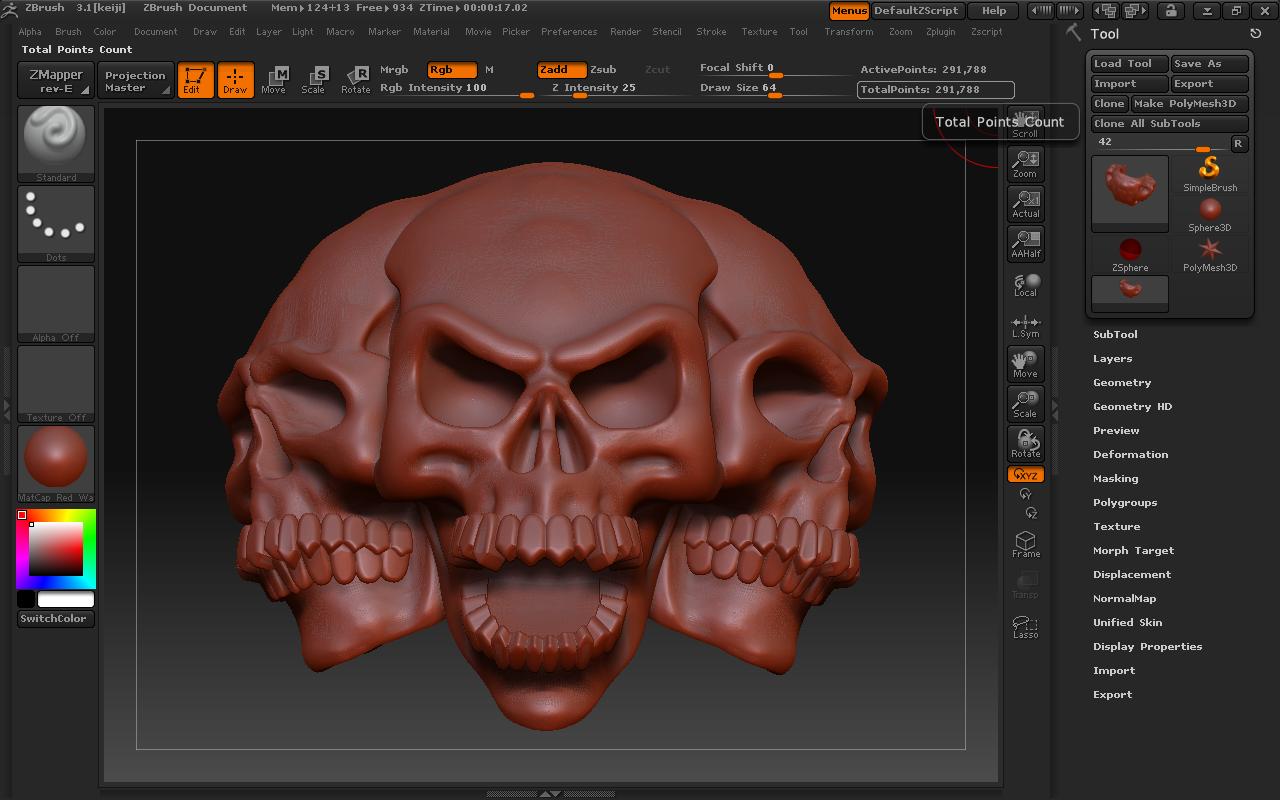Select the SimpleBrush tool
The height and width of the screenshot is (800, 1280).
click(x=1210, y=173)
